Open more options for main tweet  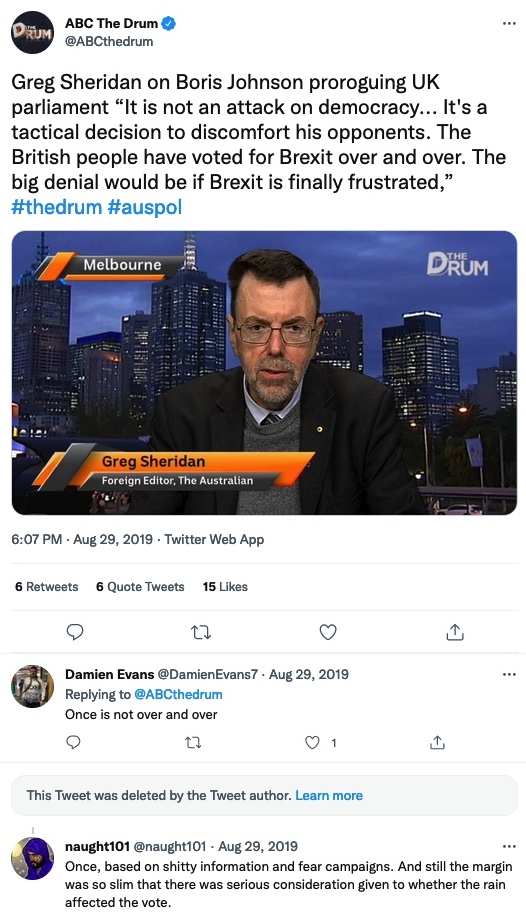click(x=509, y=23)
